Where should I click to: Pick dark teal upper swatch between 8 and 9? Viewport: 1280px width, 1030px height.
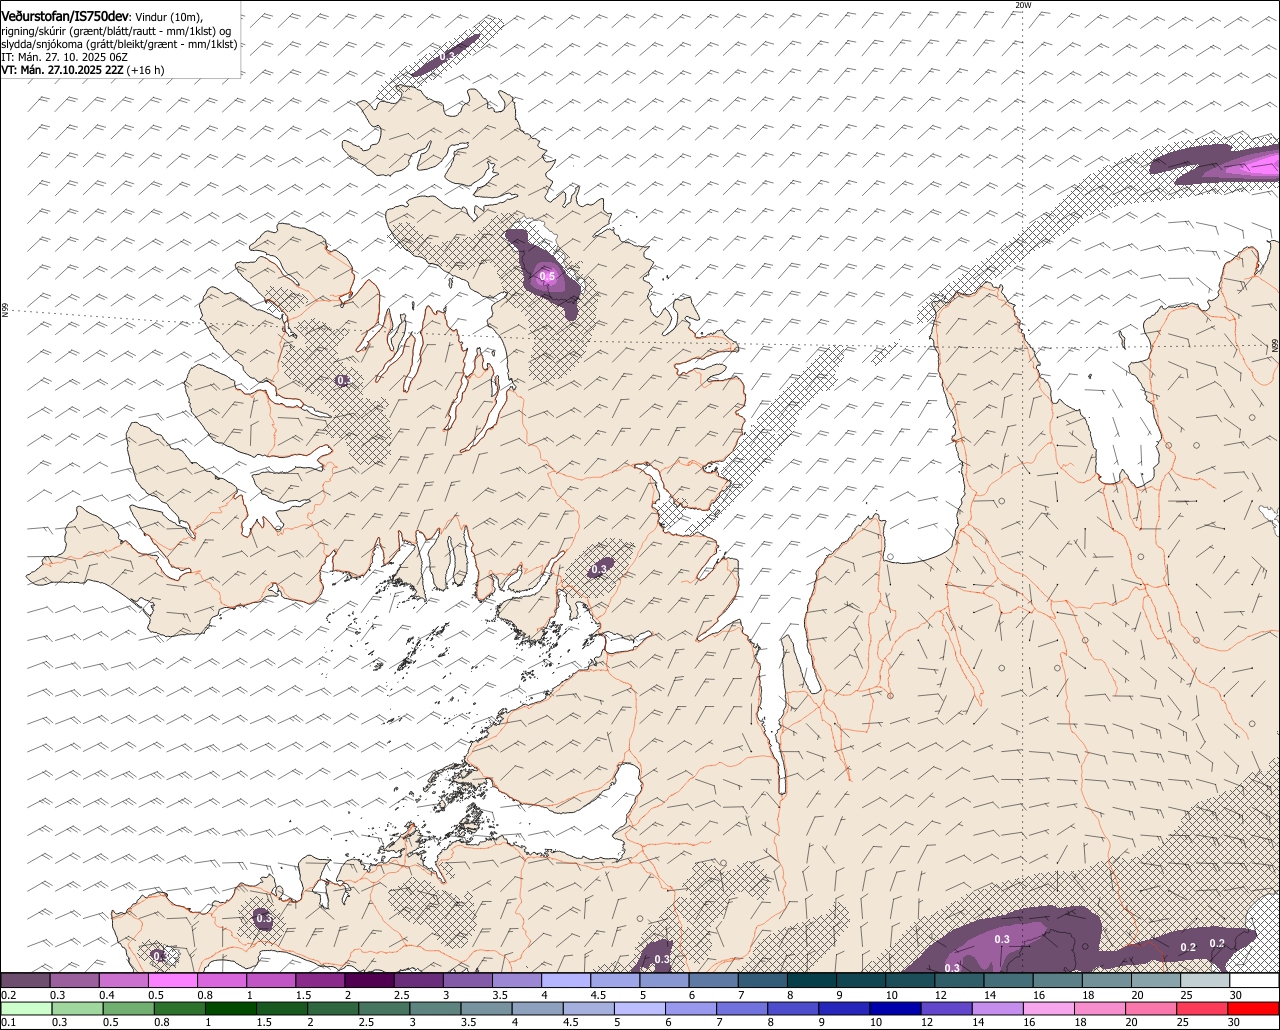[x=811, y=980]
